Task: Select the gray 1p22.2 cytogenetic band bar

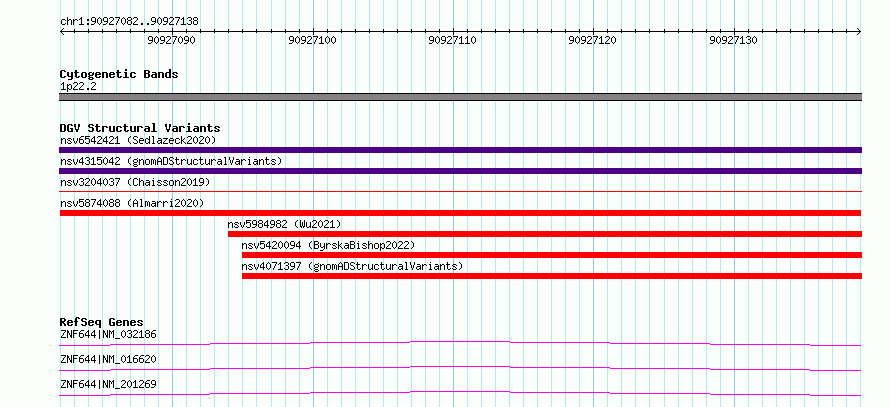Action: (x=460, y=97)
